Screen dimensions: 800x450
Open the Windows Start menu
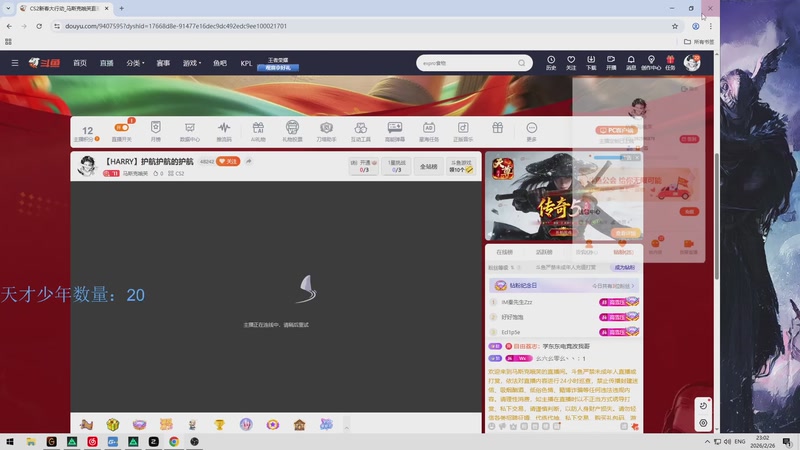click(x=10, y=441)
